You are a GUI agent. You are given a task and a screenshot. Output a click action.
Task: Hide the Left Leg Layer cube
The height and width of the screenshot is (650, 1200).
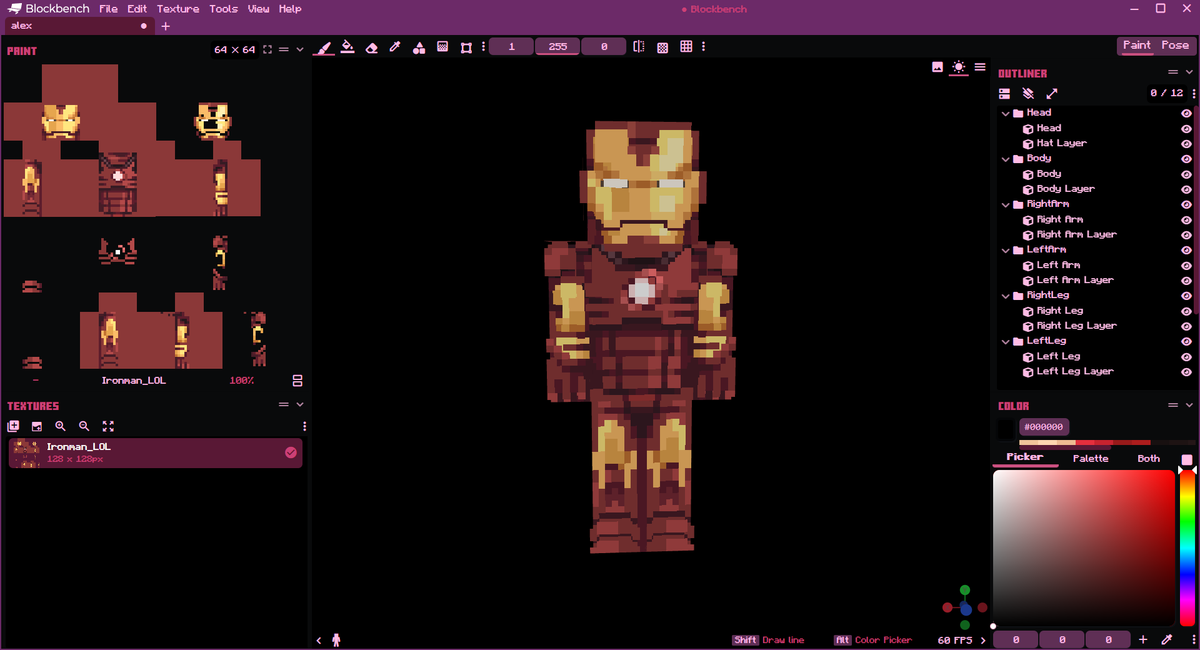[1186, 371]
